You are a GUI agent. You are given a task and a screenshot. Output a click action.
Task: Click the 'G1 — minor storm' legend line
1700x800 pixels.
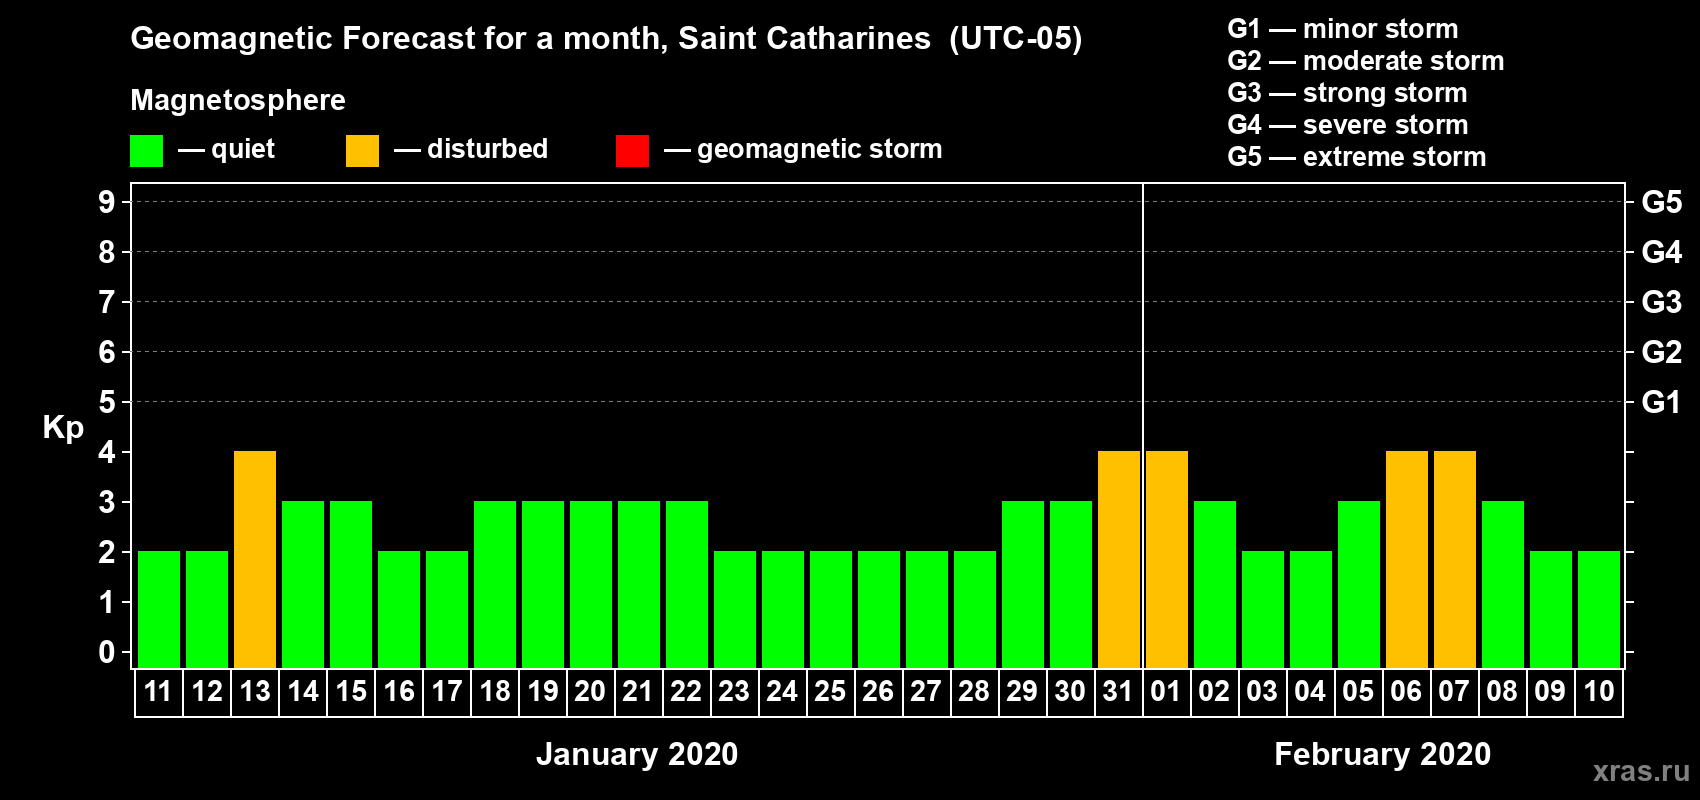click(x=1343, y=29)
